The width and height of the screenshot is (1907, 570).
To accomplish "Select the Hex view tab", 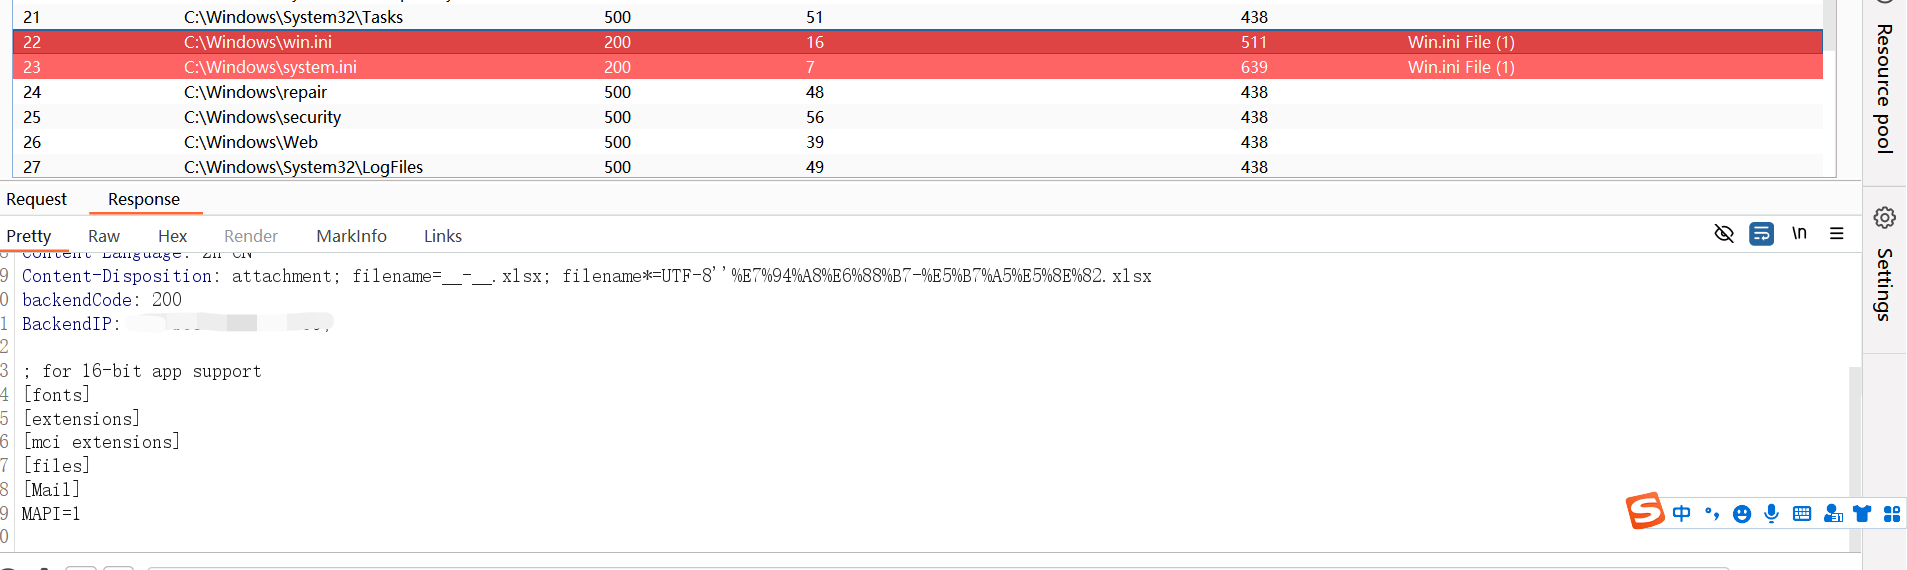I will (172, 236).
